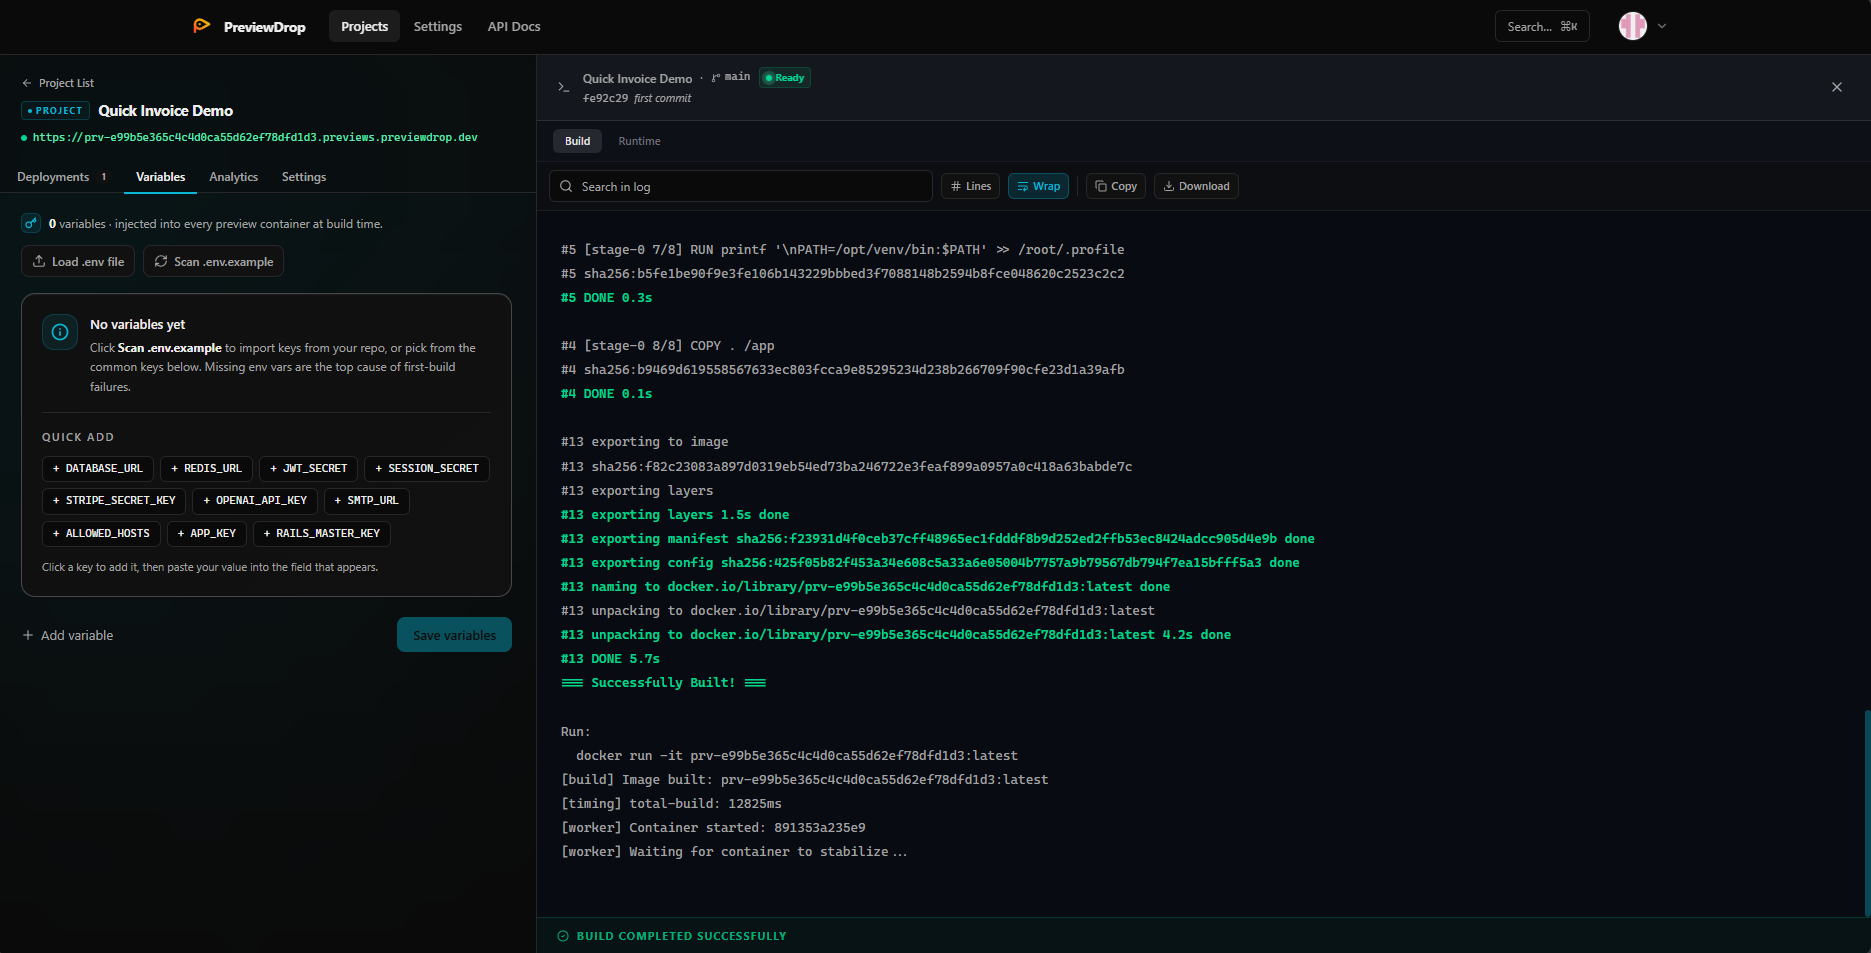Click the Save variables button
This screenshot has height=953, width=1871.
[x=454, y=634]
